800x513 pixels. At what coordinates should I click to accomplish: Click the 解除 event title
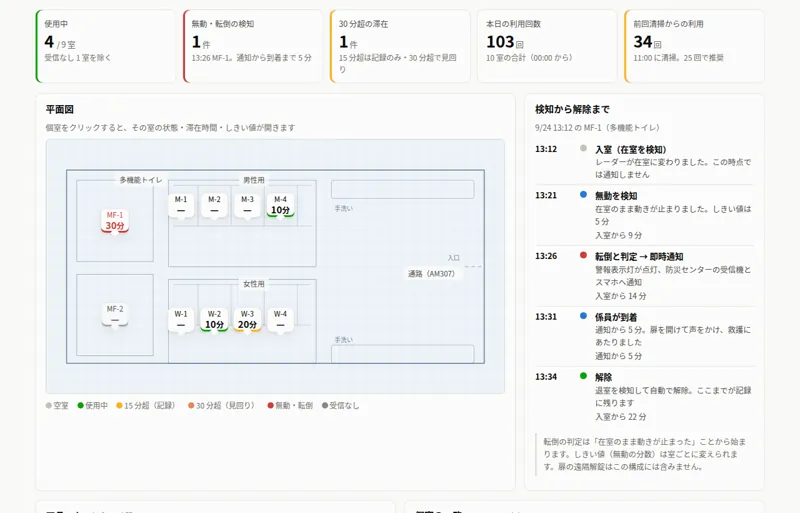point(604,378)
